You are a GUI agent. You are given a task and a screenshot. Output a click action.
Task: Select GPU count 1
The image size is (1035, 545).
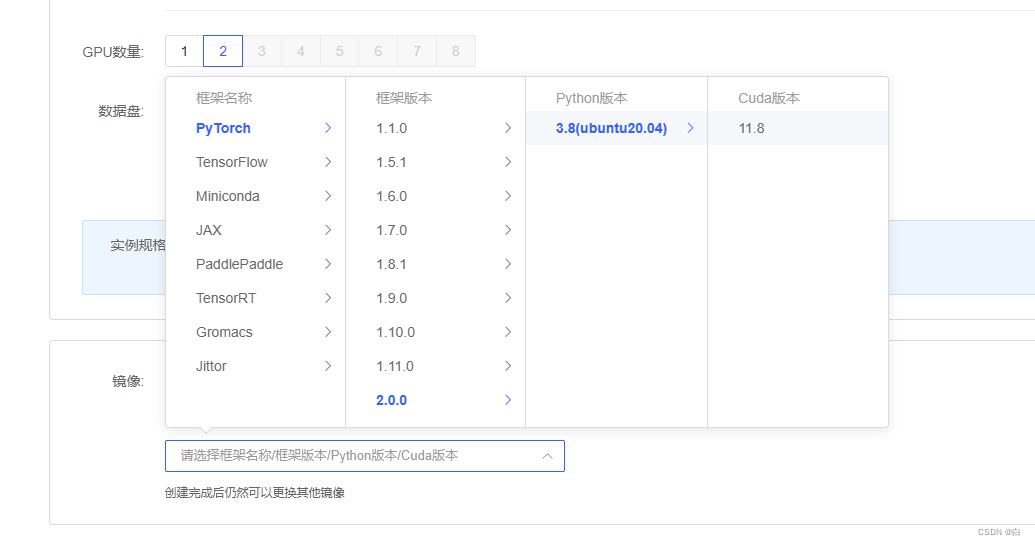coord(184,51)
